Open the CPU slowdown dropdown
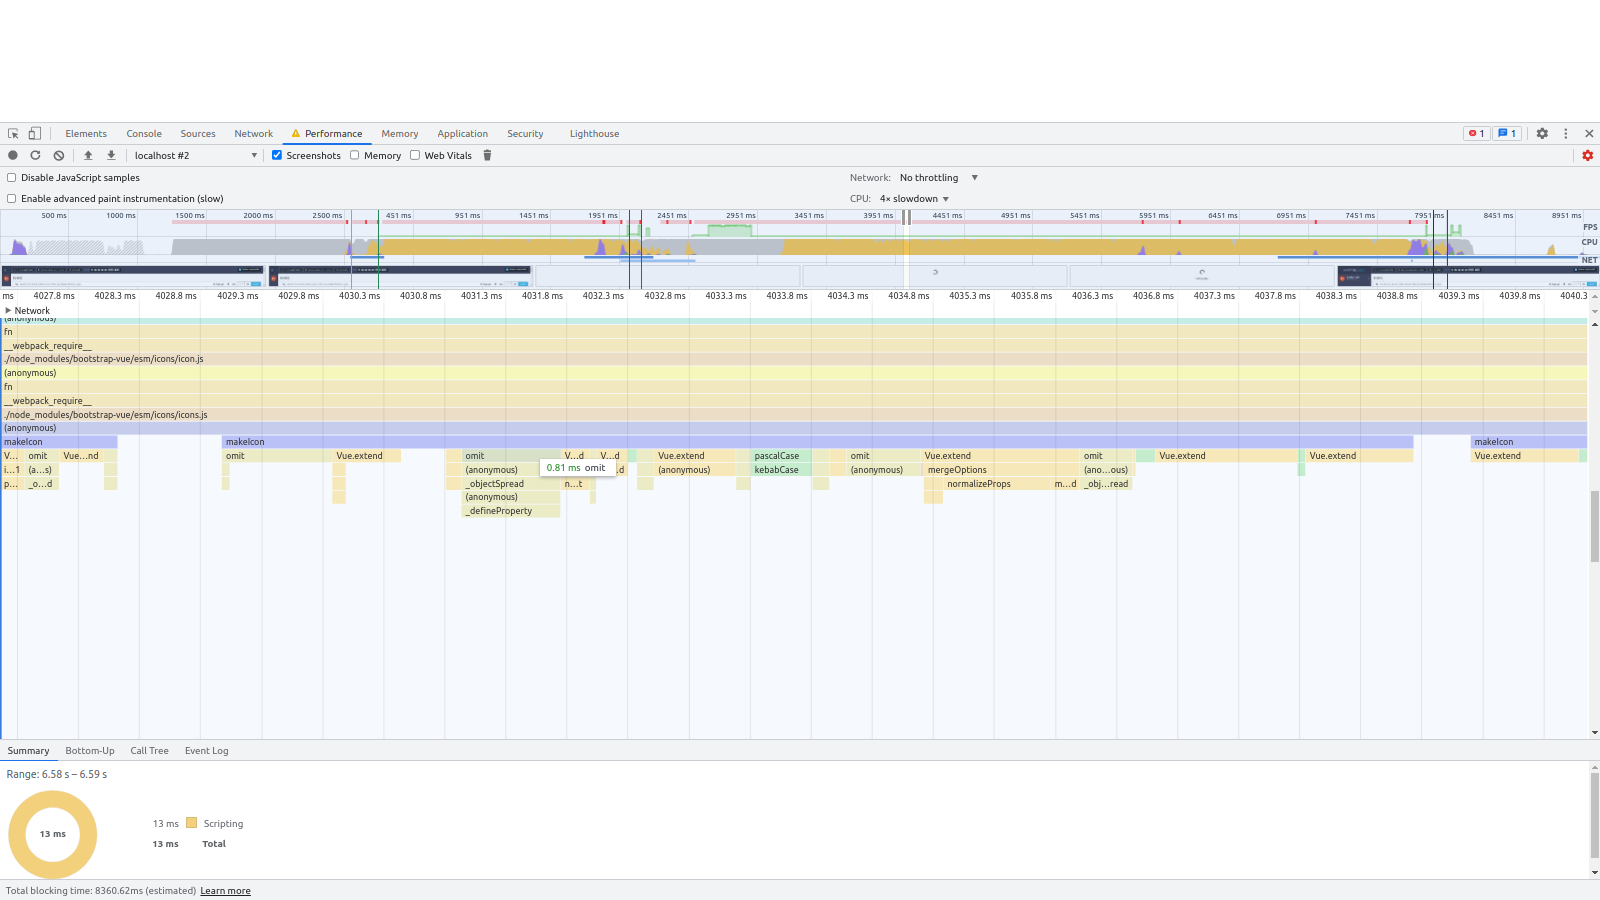 click(914, 199)
